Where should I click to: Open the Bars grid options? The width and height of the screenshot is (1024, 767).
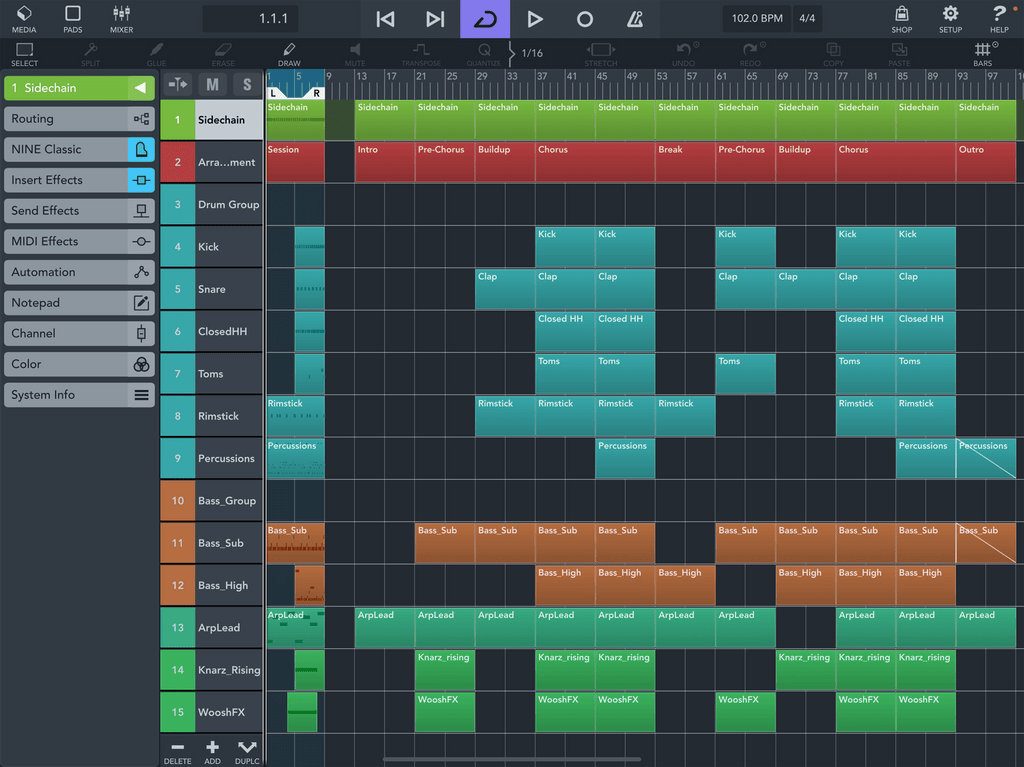(983, 54)
